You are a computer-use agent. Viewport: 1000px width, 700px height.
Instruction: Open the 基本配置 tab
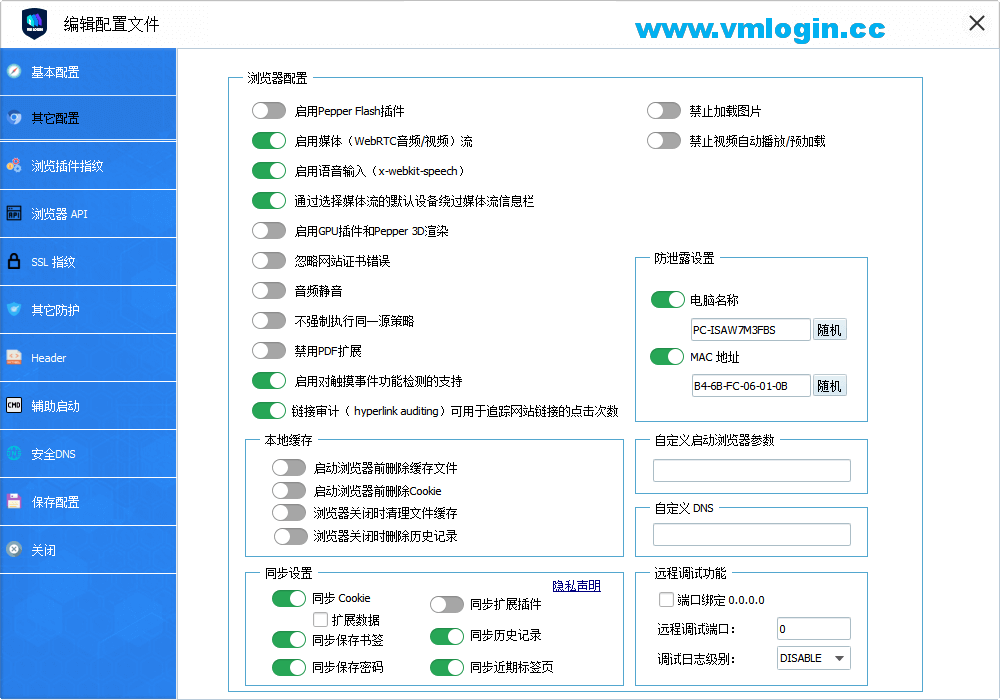(x=88, y=72)
